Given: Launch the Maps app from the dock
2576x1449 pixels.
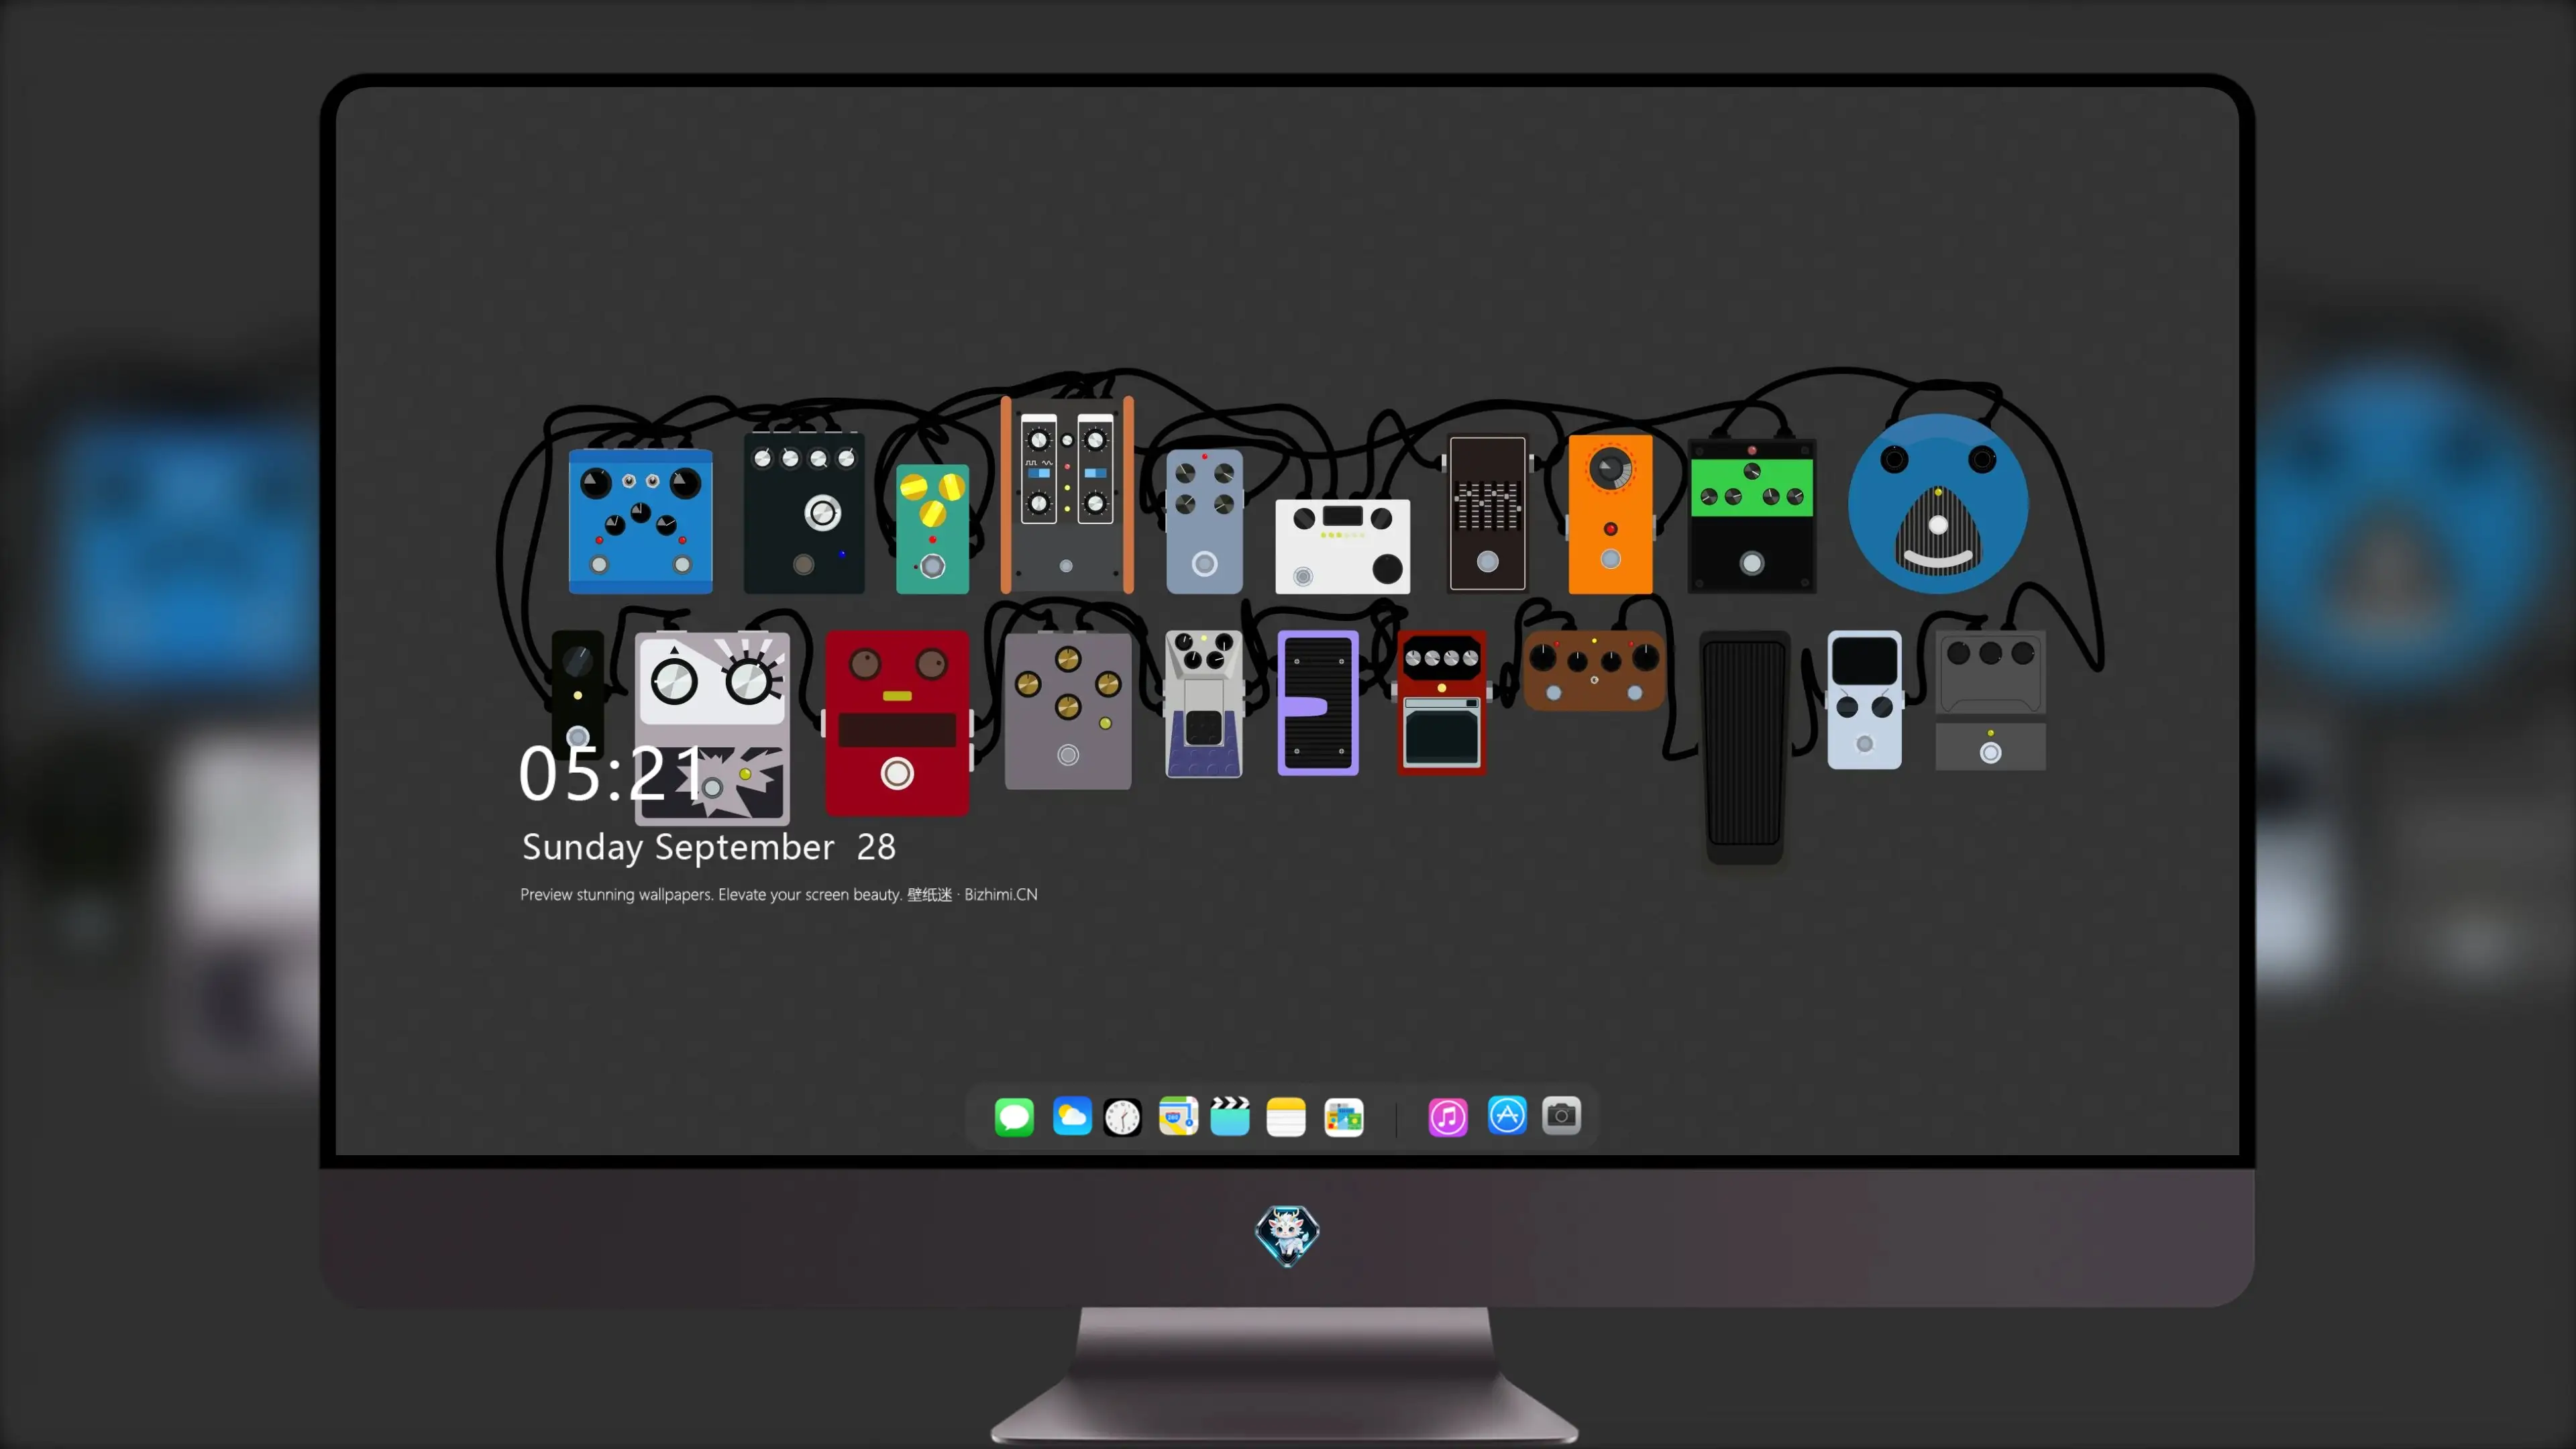Looking at the screenshot, I should coord(1178,1116).
